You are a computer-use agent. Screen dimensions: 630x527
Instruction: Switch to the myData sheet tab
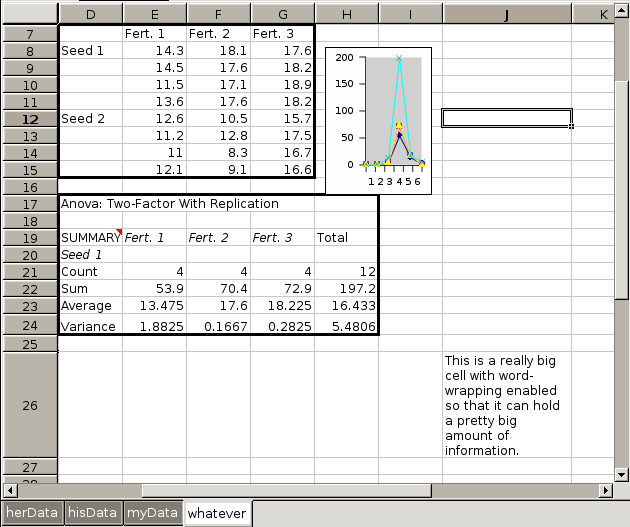pyautogui.click(x=152, y=513)
